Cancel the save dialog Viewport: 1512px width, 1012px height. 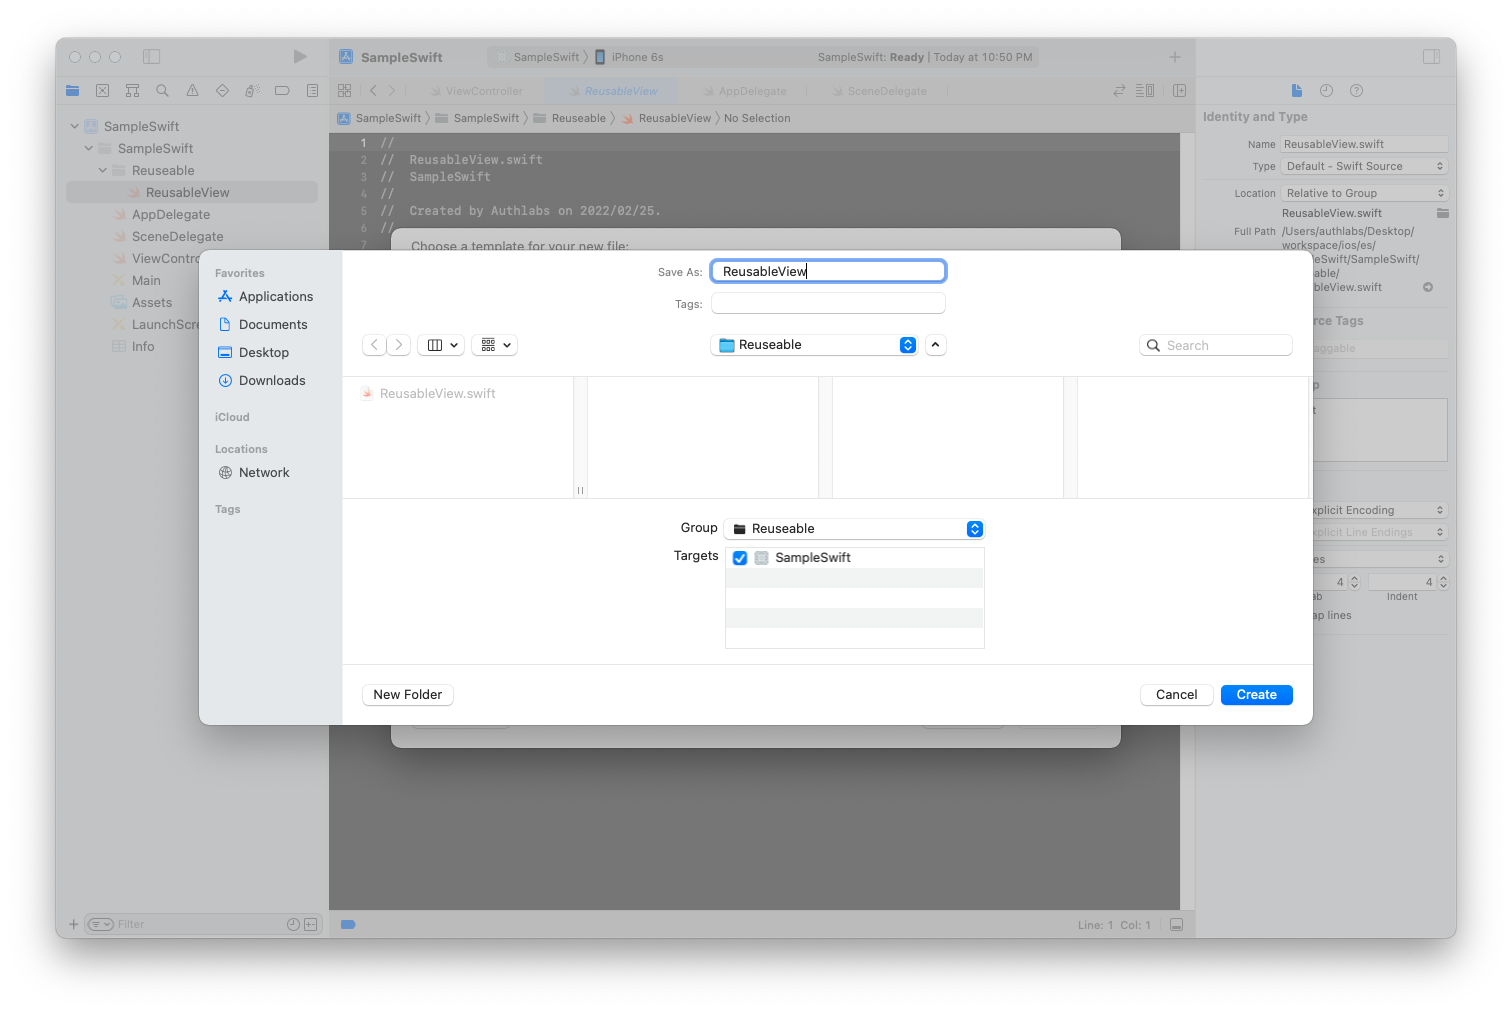[x=1176, y=695]
